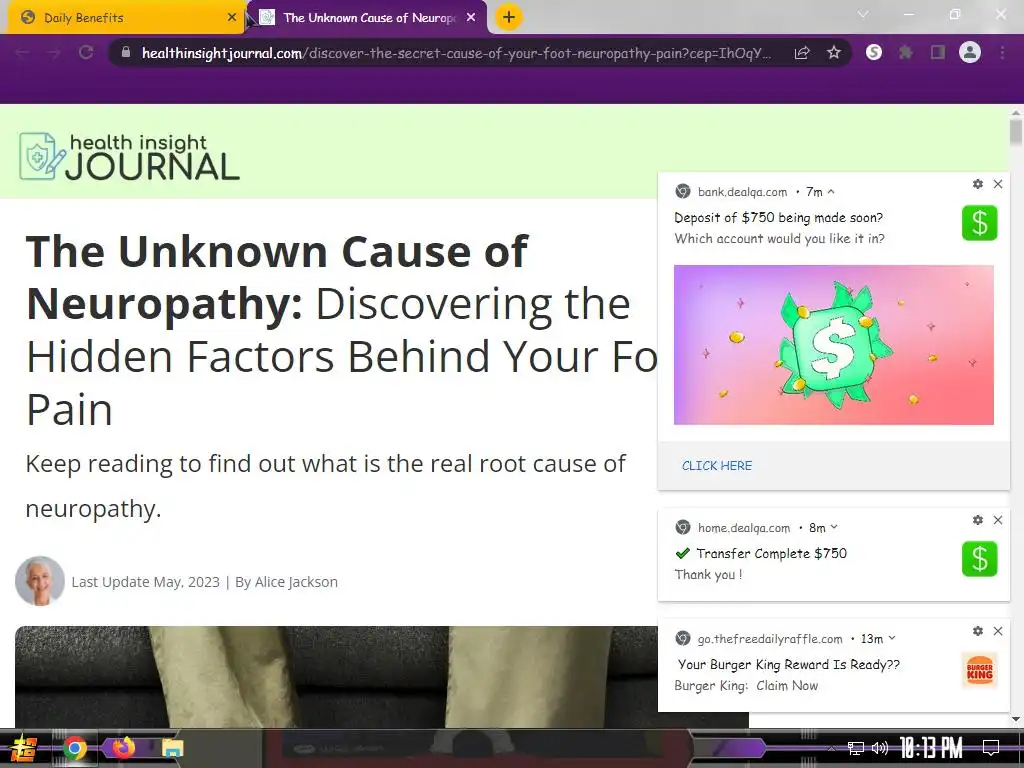This screenshot has width=1024, height=768.
Task: Open the Chrome three-dot menu
Action: point(1002,52)
